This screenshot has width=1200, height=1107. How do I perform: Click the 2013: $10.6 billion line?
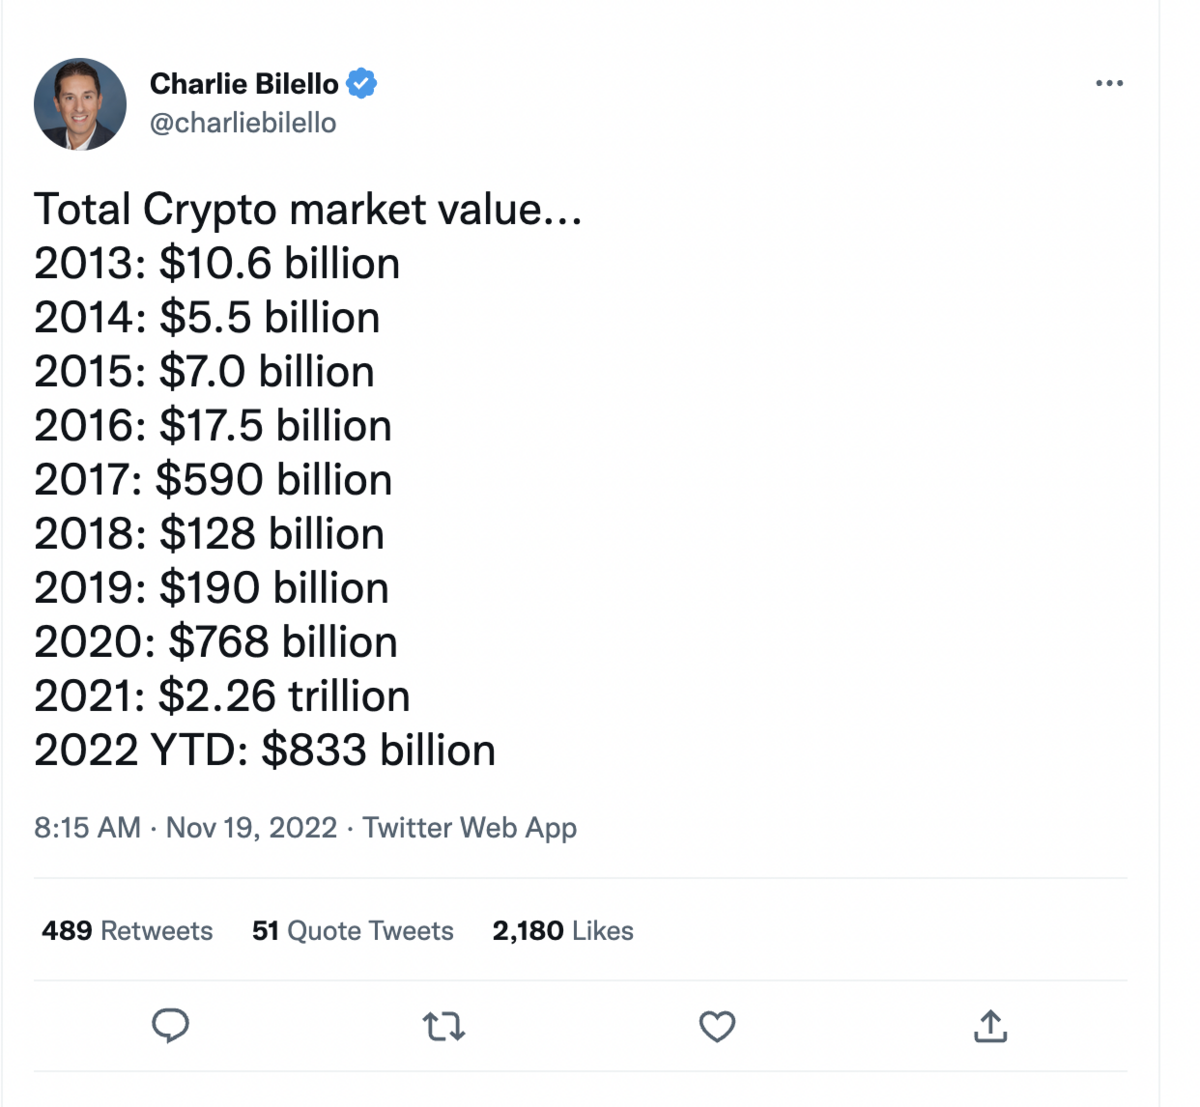[x=217, y=264]
